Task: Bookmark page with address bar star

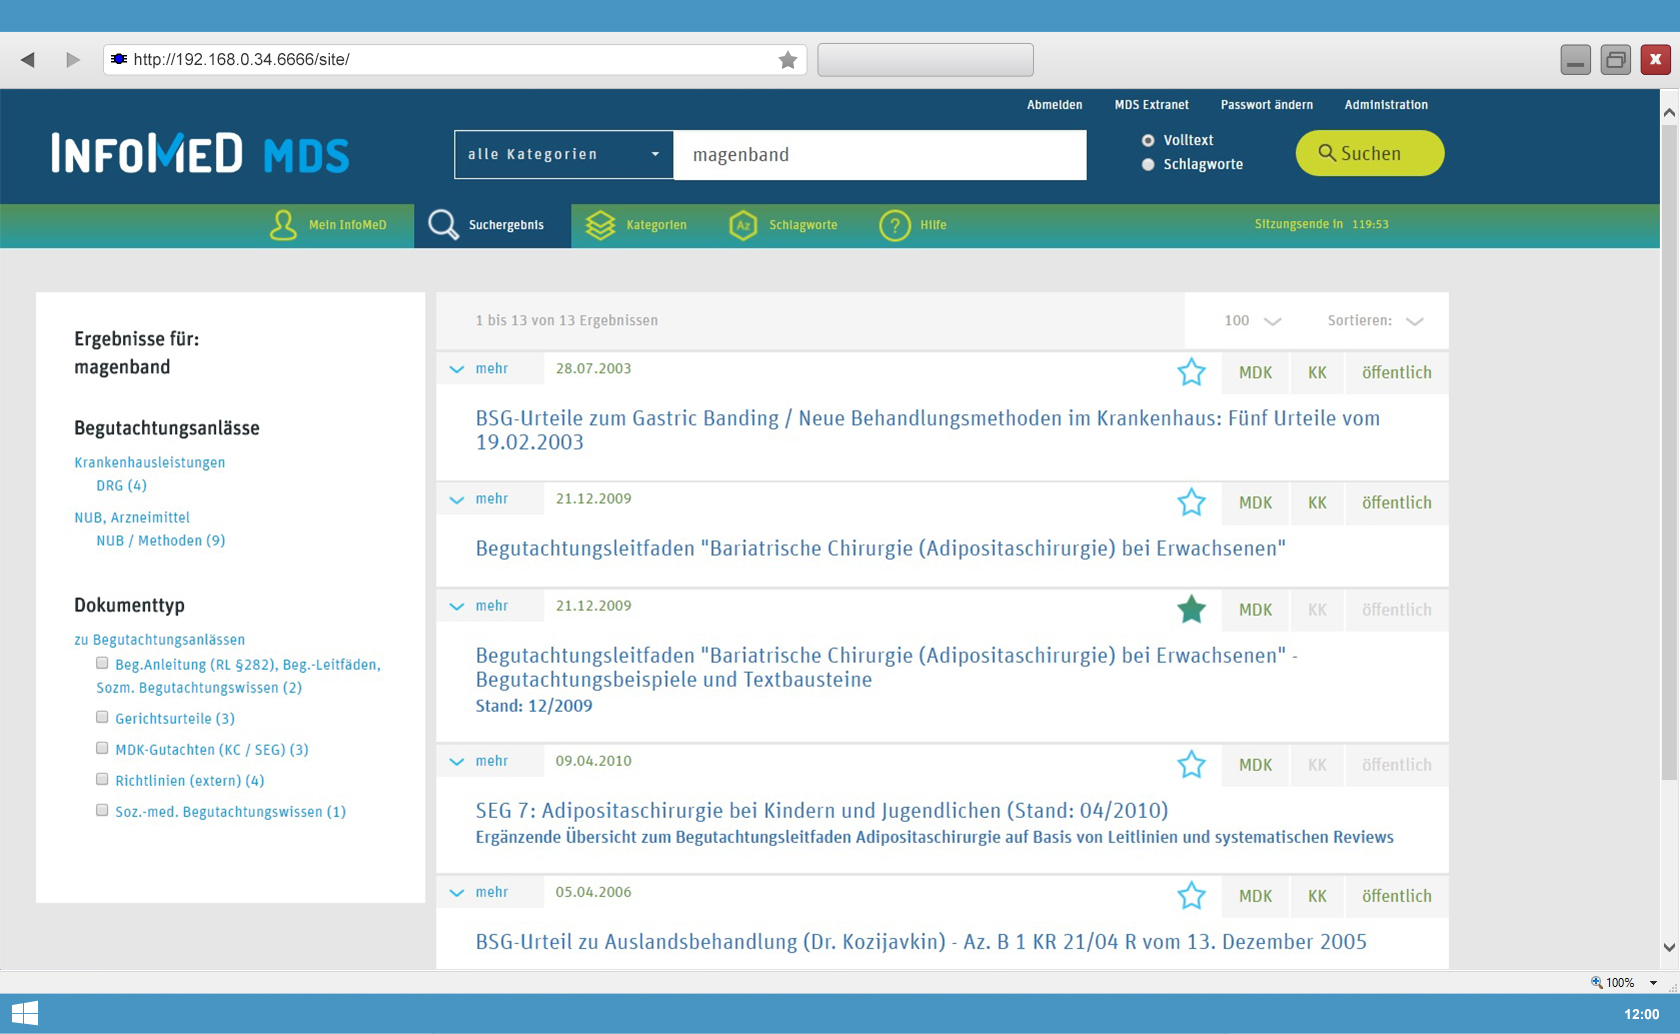Action: pos(788,60)
